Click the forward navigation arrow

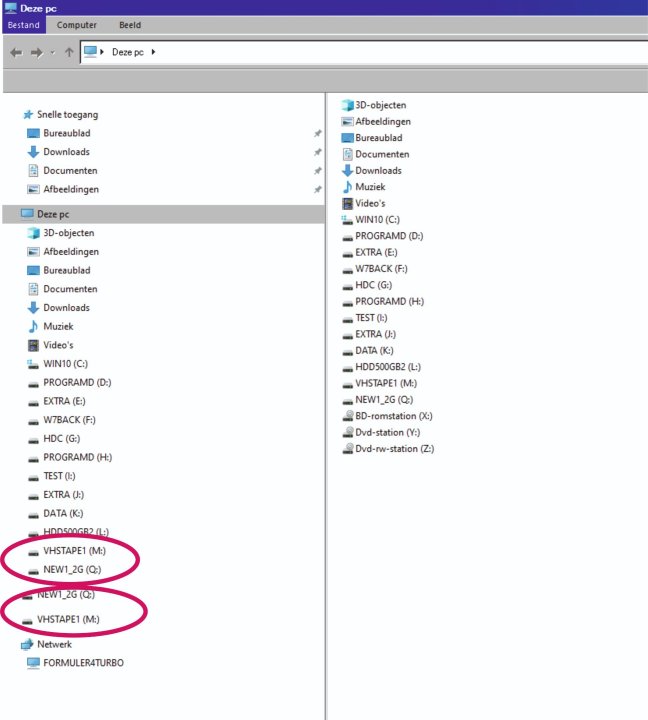click(37, 52)
